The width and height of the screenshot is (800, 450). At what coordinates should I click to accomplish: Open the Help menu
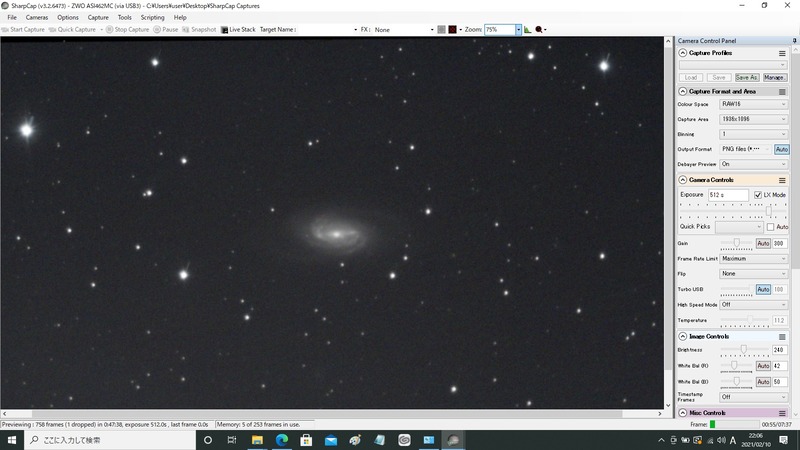[180, 17]
